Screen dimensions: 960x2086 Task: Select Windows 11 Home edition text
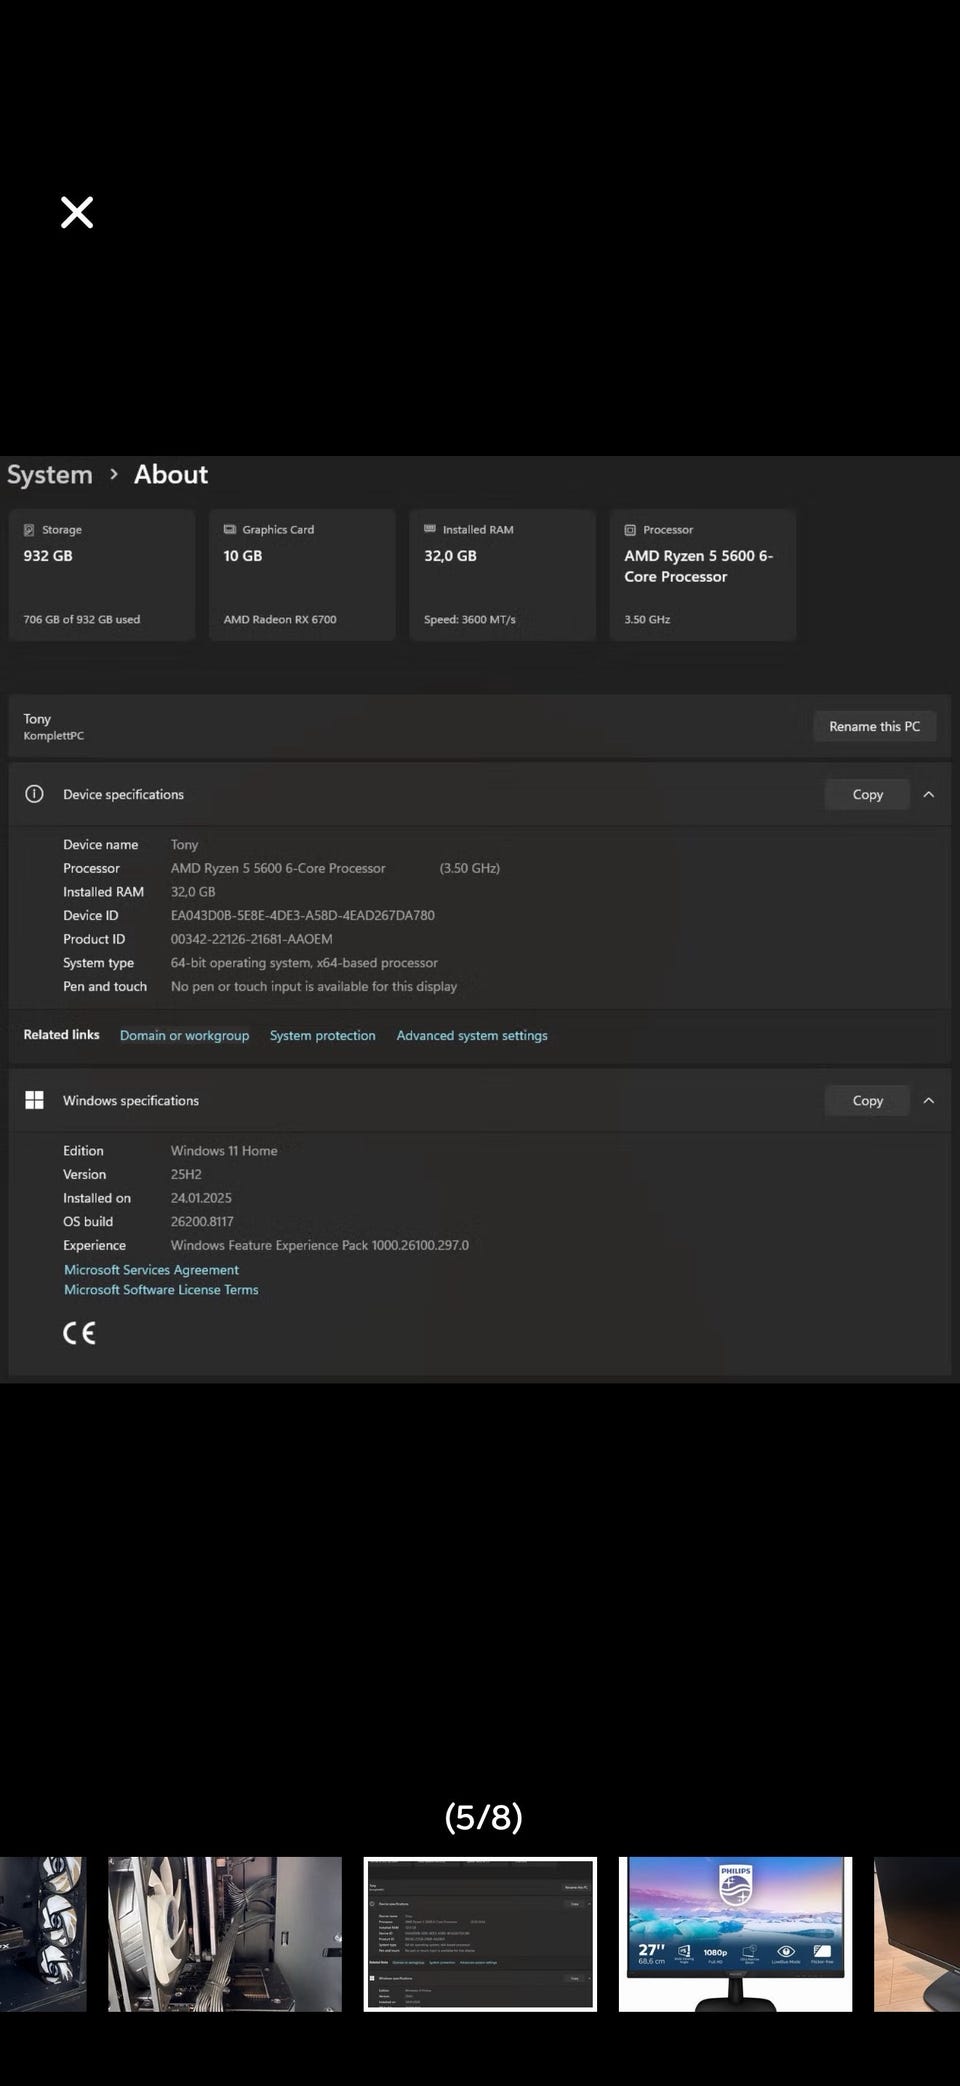[x=224, y=1151]
